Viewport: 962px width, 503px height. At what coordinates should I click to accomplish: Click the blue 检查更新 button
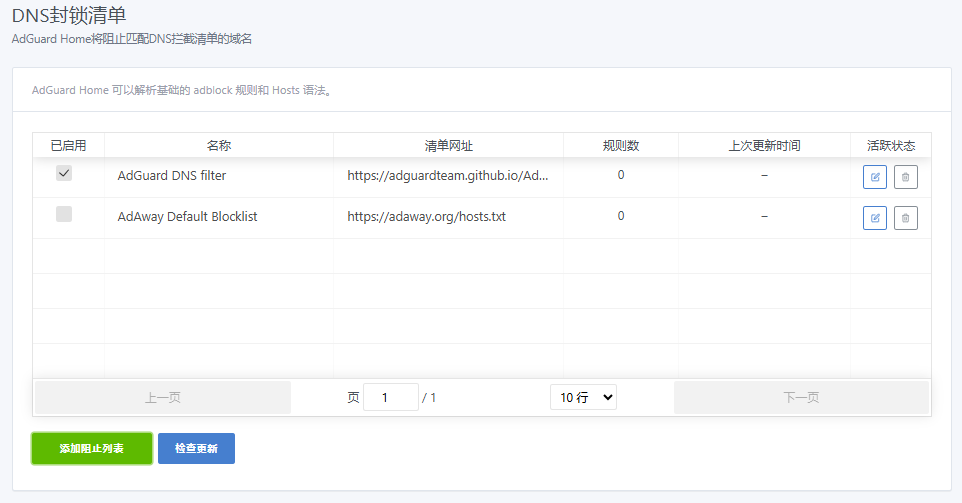(196, 448)
